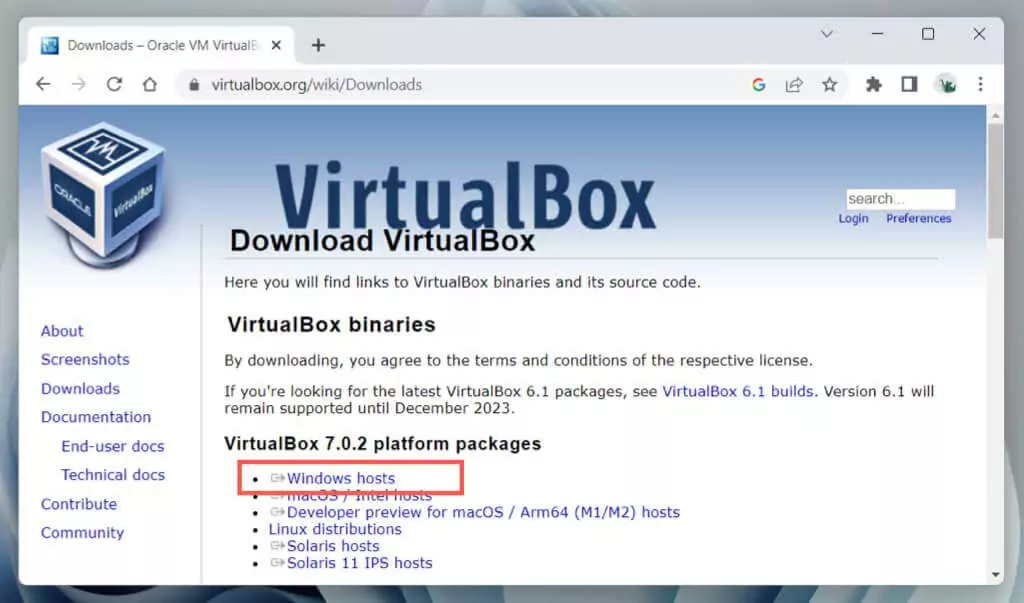Open the Documentation sidebar link
The image size is (1024, 603).
[95, 417]
